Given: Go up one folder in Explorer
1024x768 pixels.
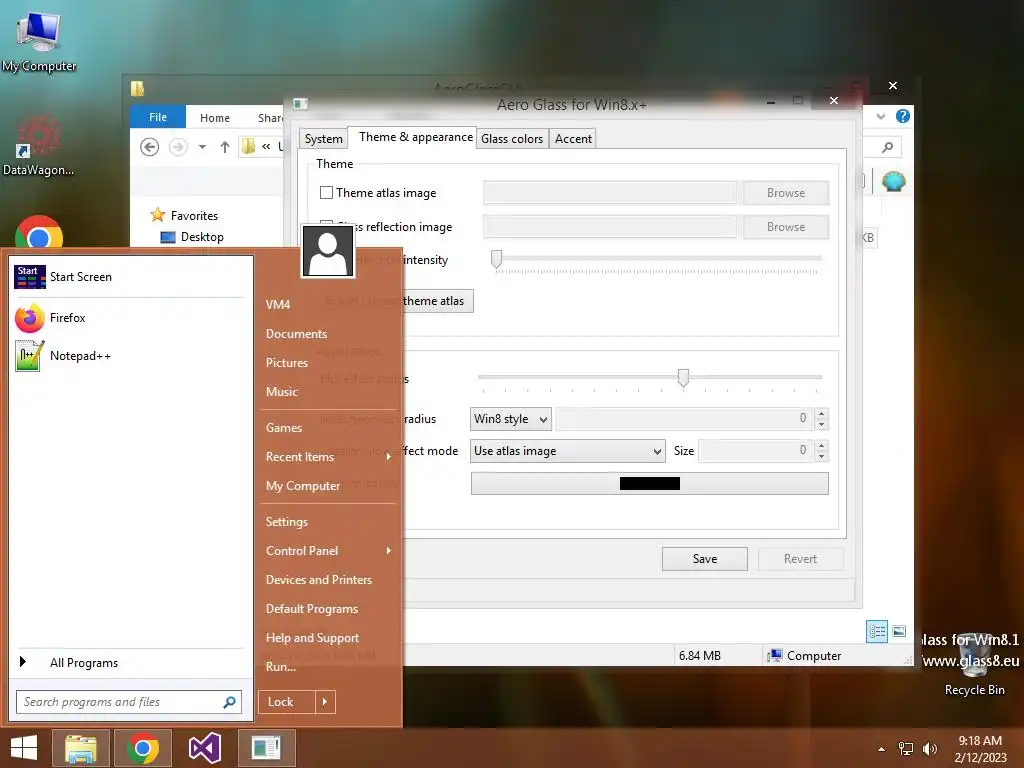Looking at the screenshot, I should [x=225, y=147].
